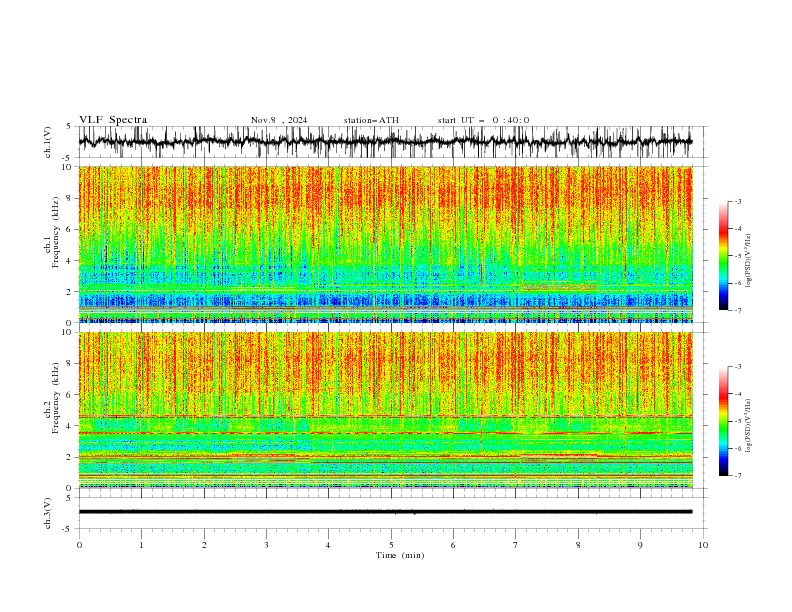Screen dimensions: 792x612
Task: Click the "-3" label on ch.2 colorbar
Action: coord(738,367)
